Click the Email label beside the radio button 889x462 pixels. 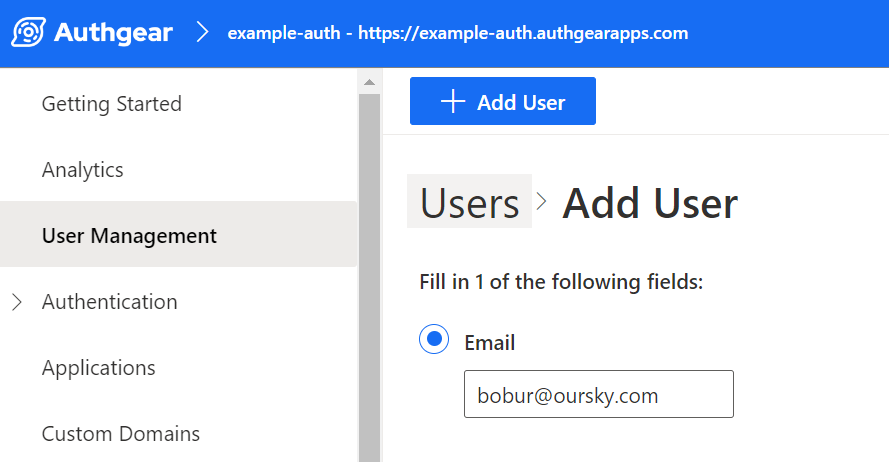(x=490, y=343)
